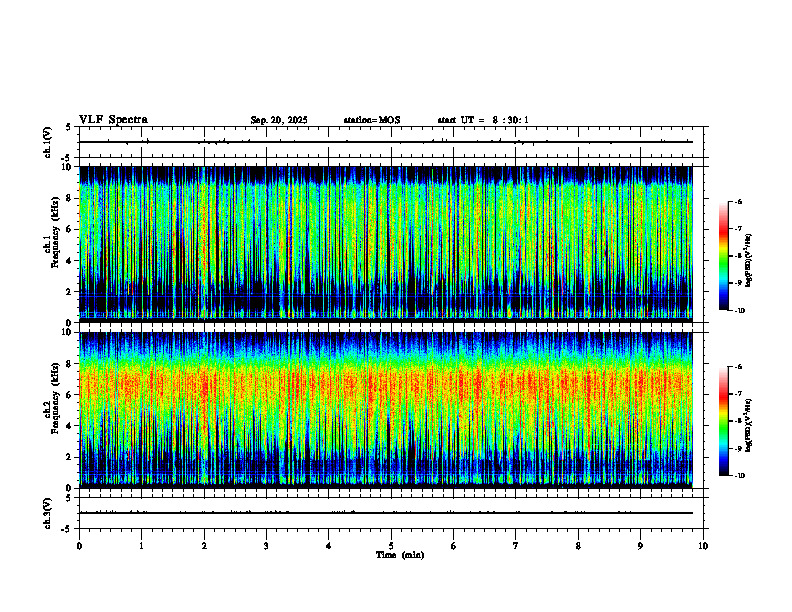Click the "start UT = 8 :30: 1" text
The height and width of the screenshot is (612, 792).
[483, 120]
